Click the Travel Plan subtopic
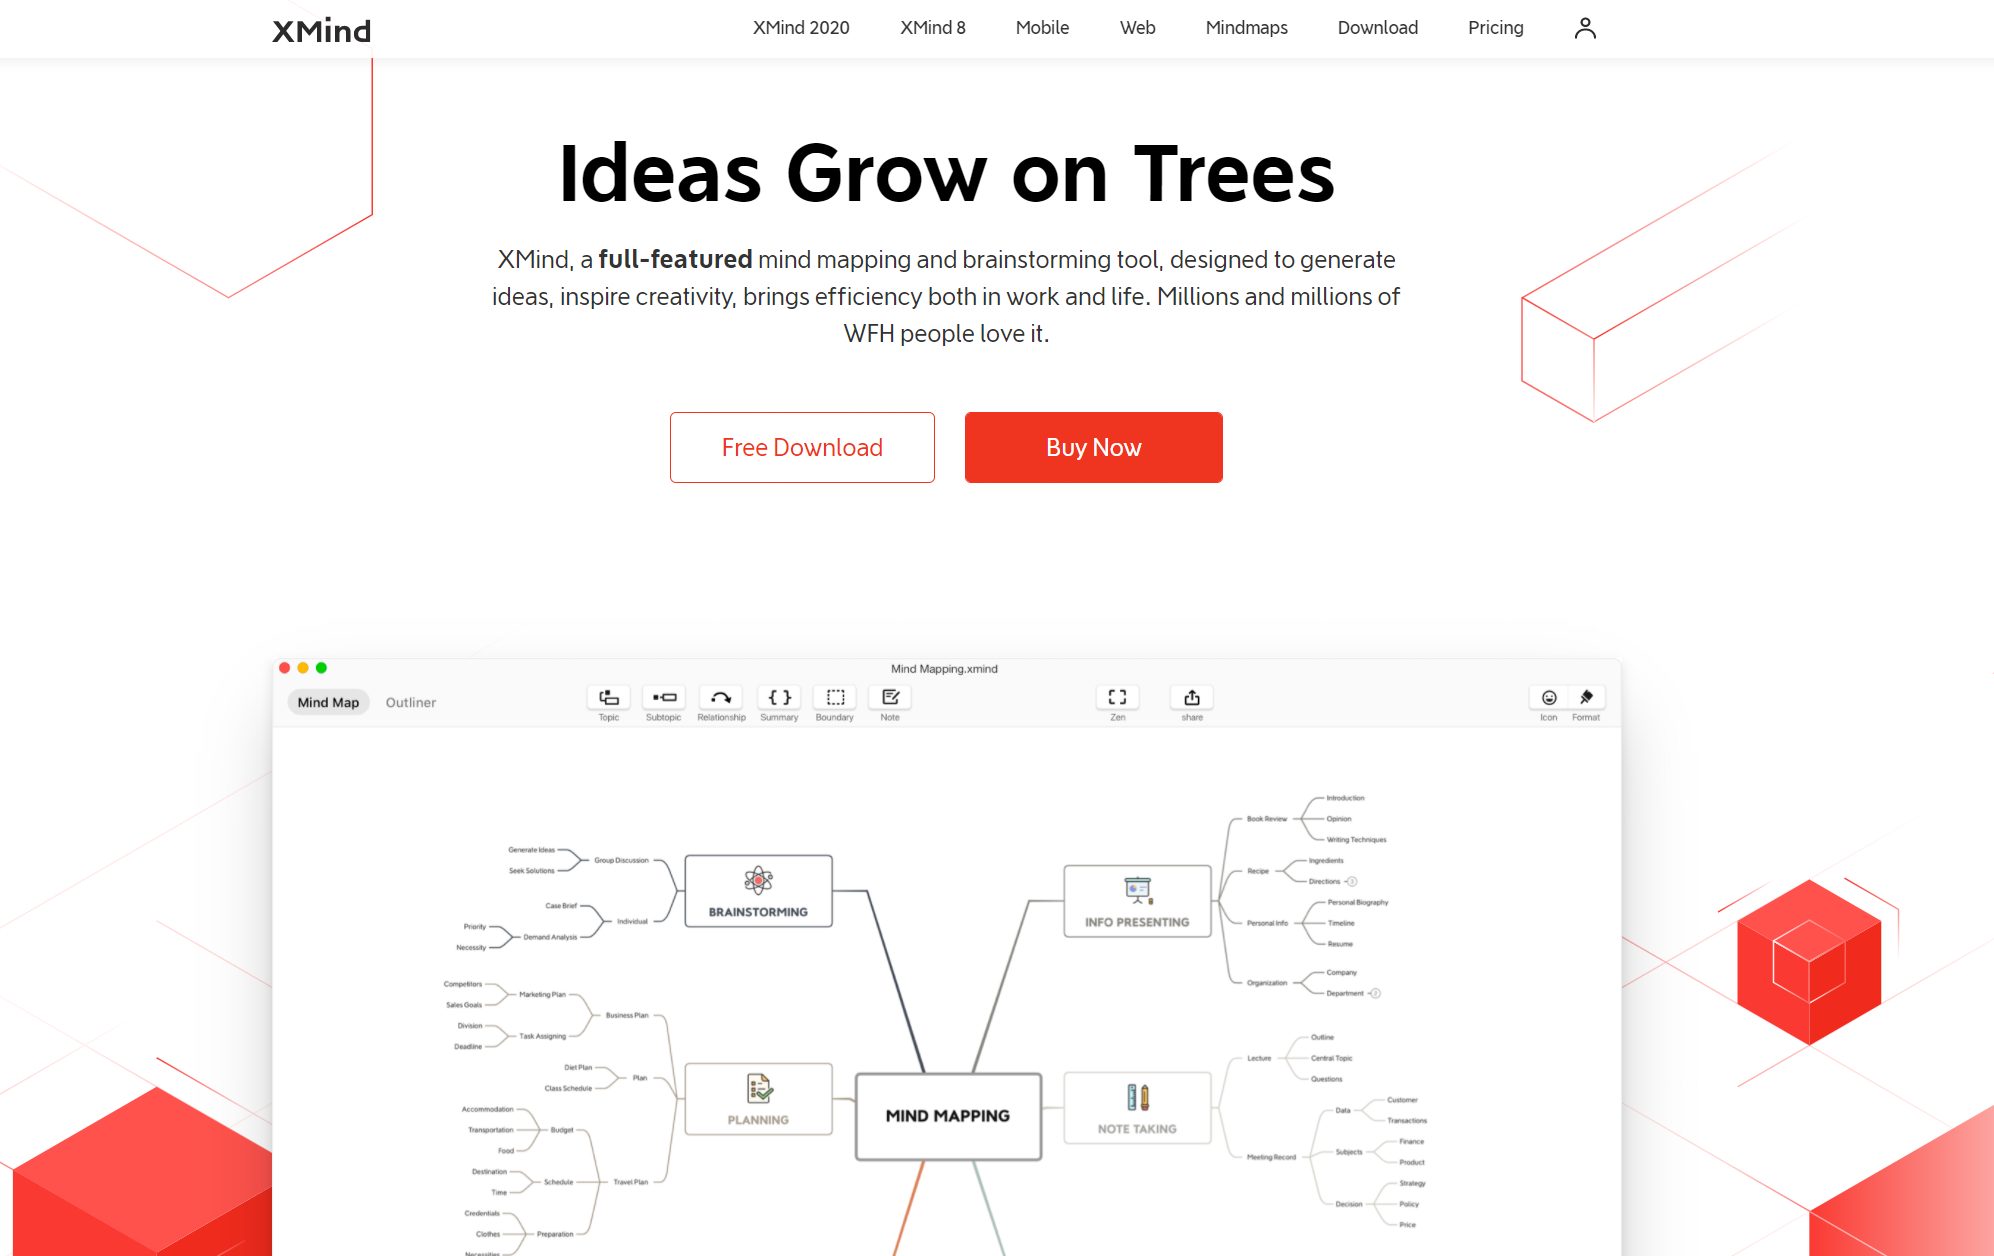Viewport: 1994px width, 1256px height. coord(631,1182)
